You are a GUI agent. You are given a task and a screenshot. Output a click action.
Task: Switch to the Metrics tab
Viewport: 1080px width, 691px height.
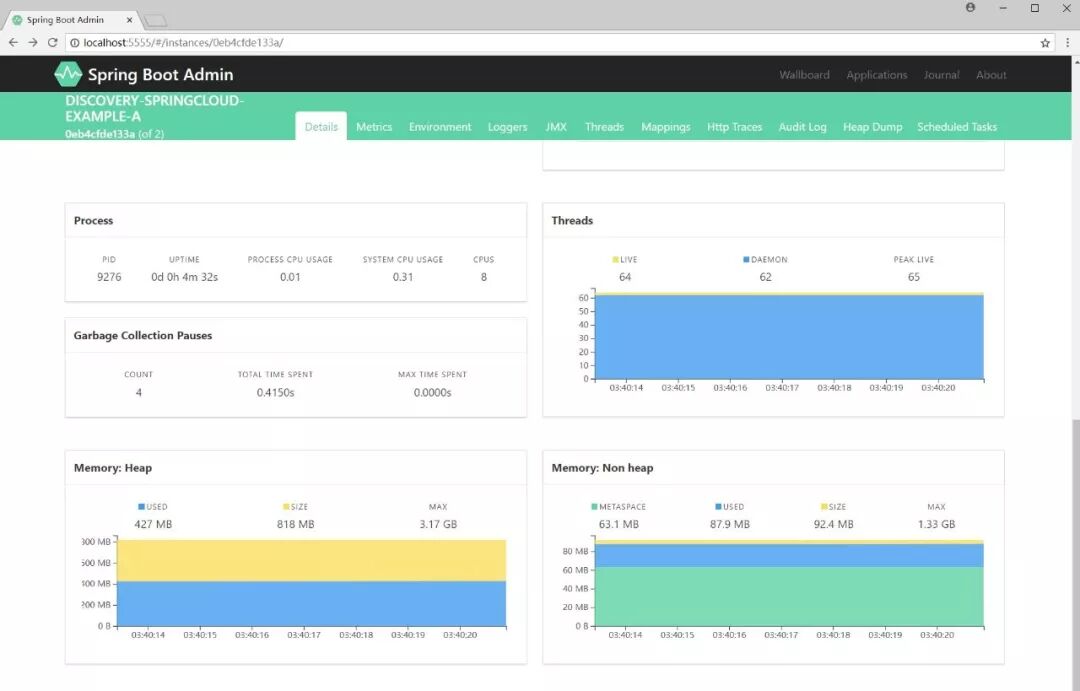(374, 127)
